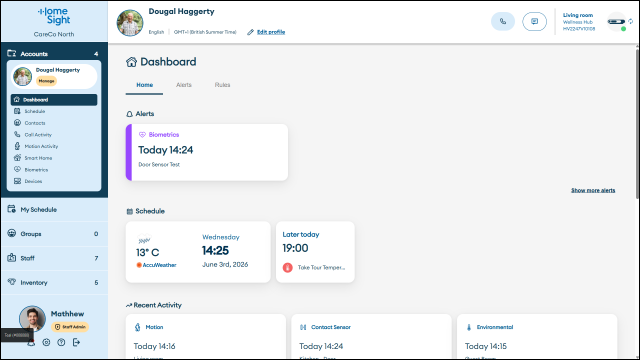640x360 pixels.
Task: Open Schedule in the sidebar menu
Action: [54, 111]
